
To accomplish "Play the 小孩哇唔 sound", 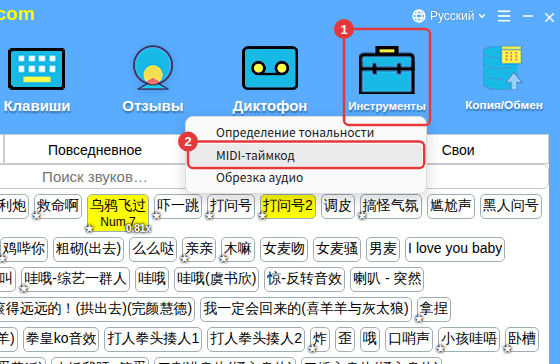I will click(x=469, y=339).
